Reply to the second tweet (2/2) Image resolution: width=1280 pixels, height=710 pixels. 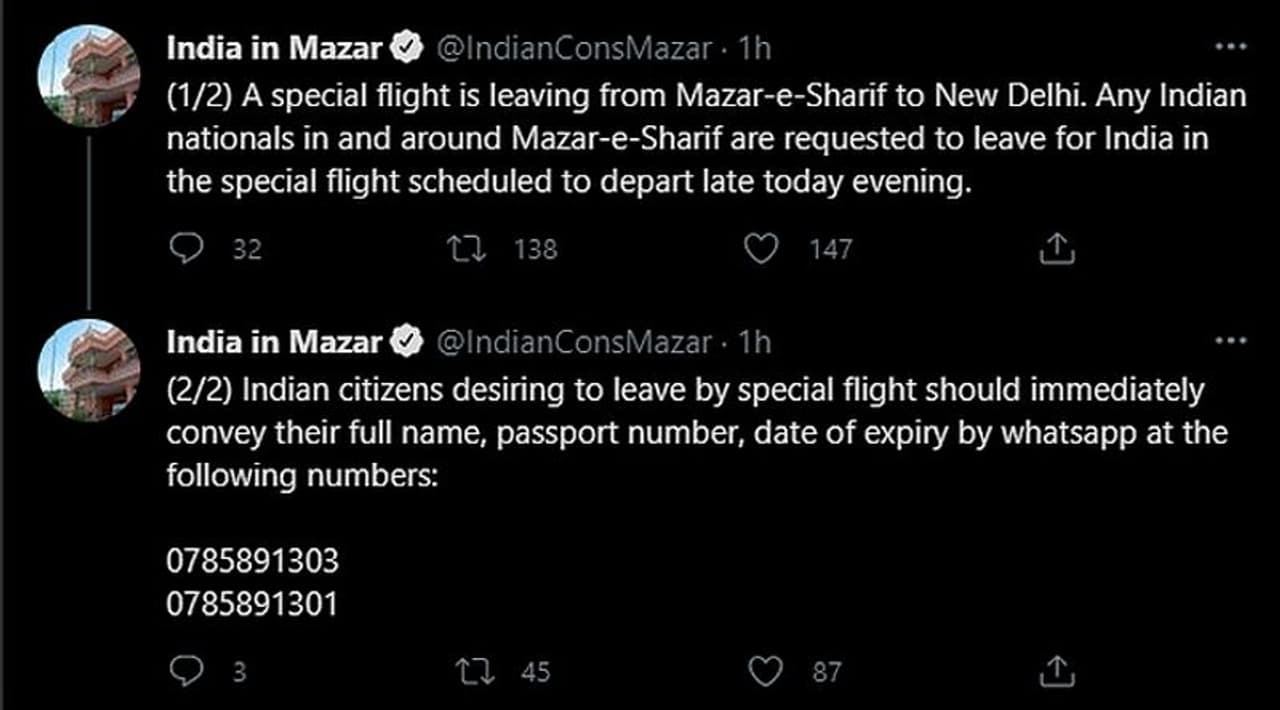coord(186,671)
